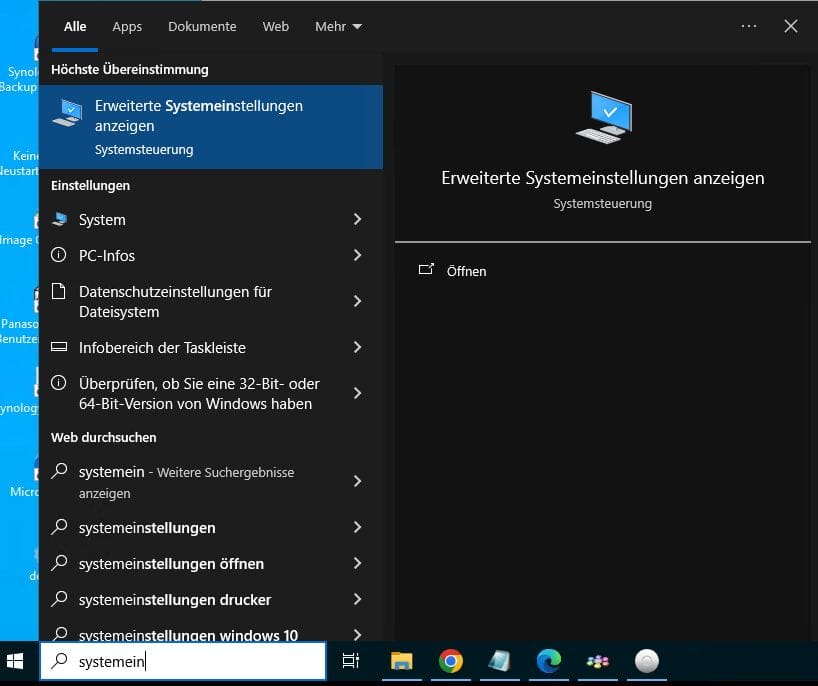Open Microsoft Edge from the taskbar
818x686 pixels.
548,661
